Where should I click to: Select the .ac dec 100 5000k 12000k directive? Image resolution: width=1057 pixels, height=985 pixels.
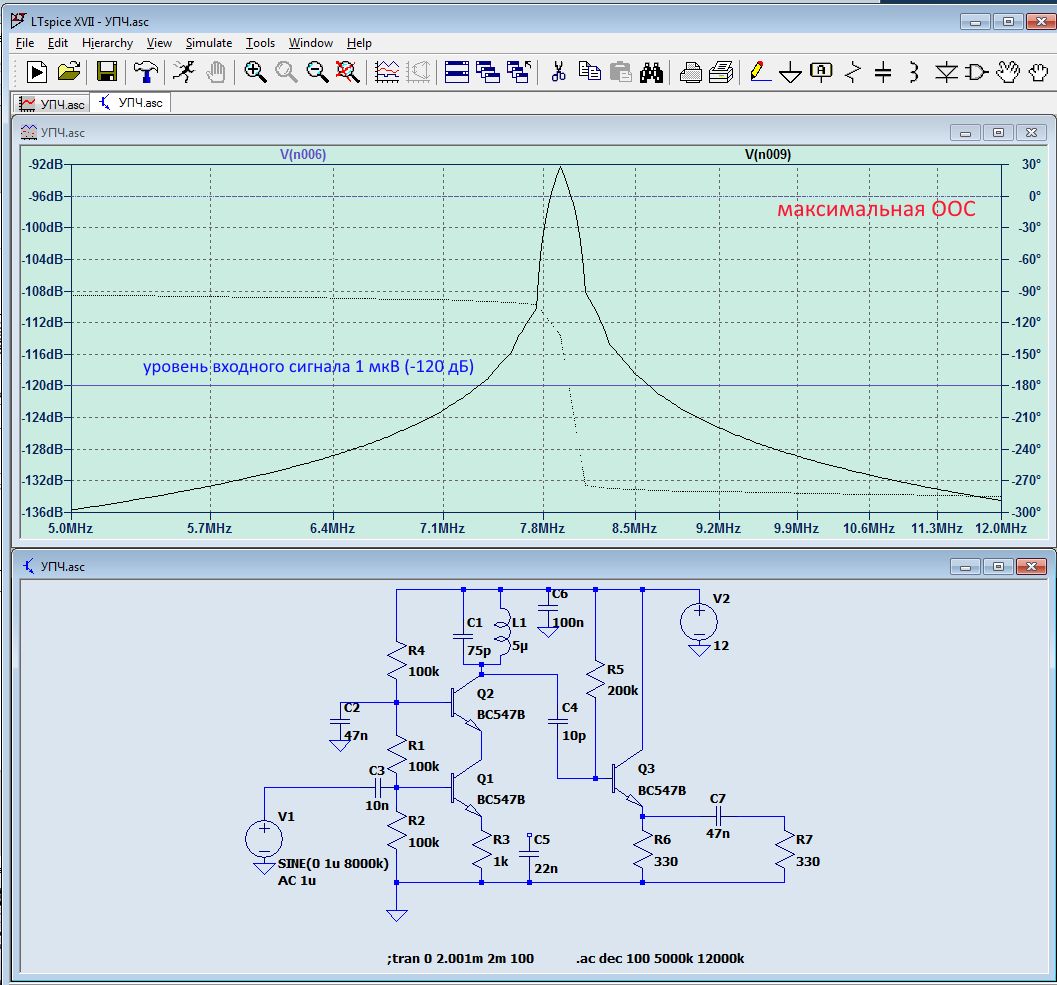point(660,958)
